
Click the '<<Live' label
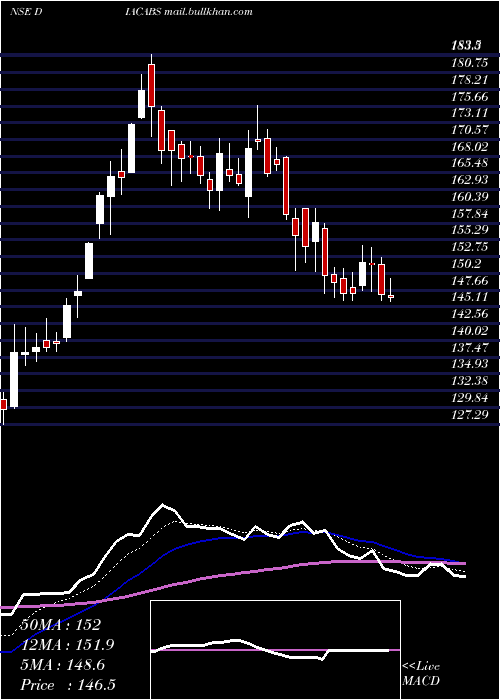tap(421, 667)
